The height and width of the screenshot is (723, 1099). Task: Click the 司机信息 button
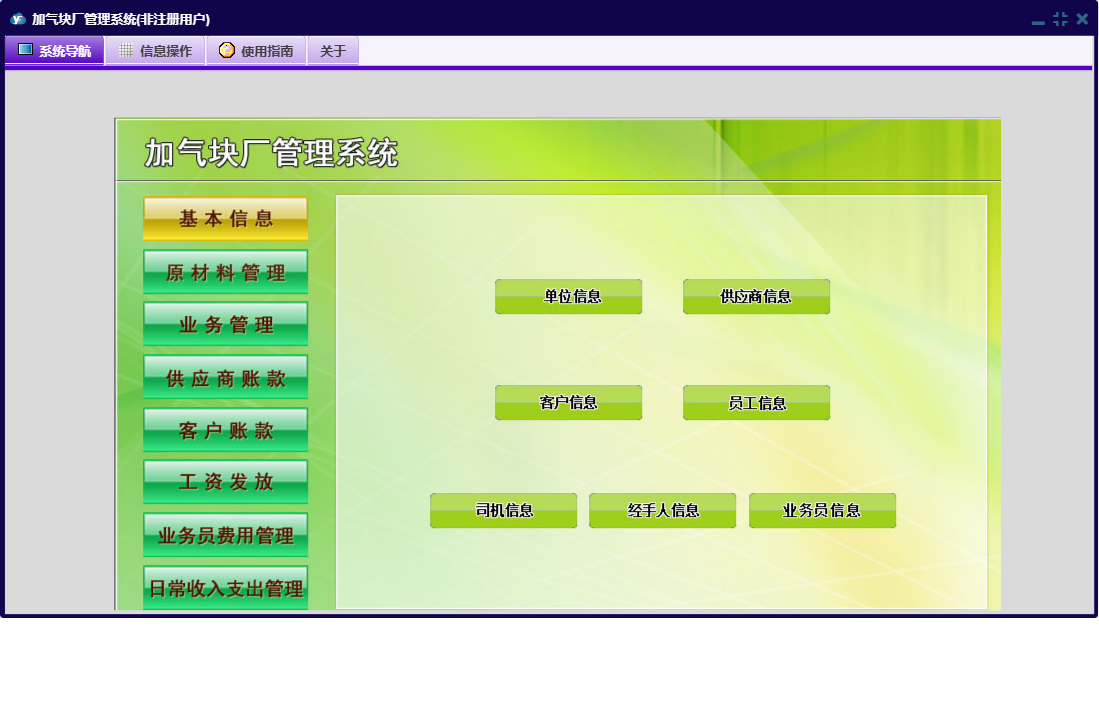click(x=503, y=511)
